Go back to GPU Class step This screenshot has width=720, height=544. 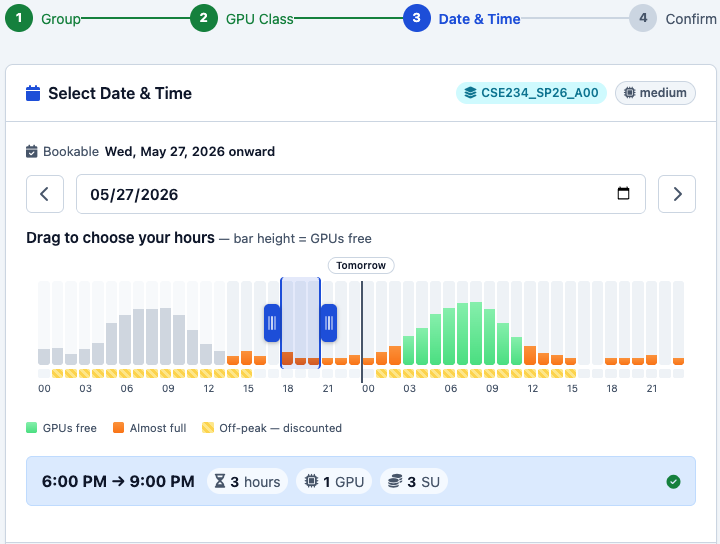point(204,18)
